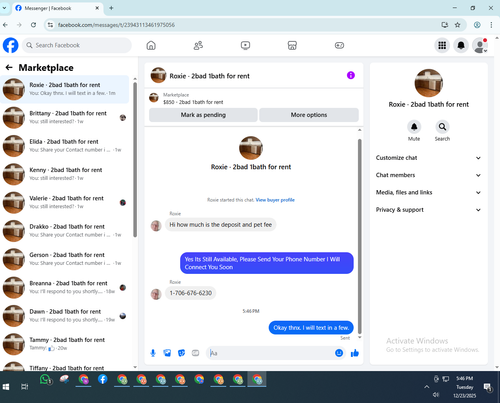Open the Brittany conversation
Viewport: 500px width, 403px height.
65,117
